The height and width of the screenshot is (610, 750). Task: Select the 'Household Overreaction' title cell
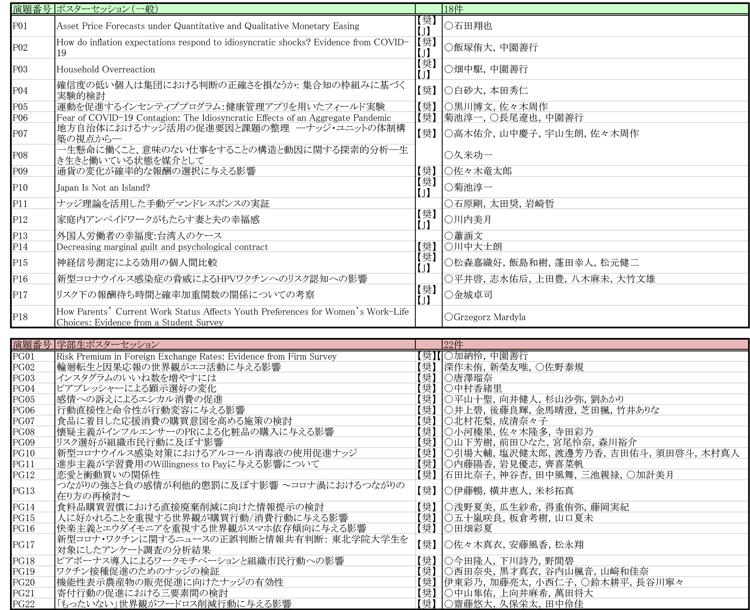235,69
